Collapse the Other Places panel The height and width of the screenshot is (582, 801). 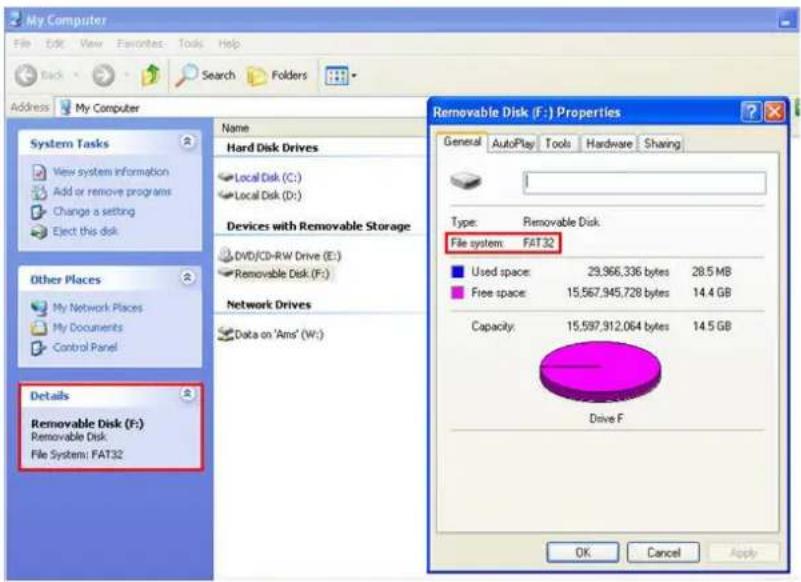point(187,277)
